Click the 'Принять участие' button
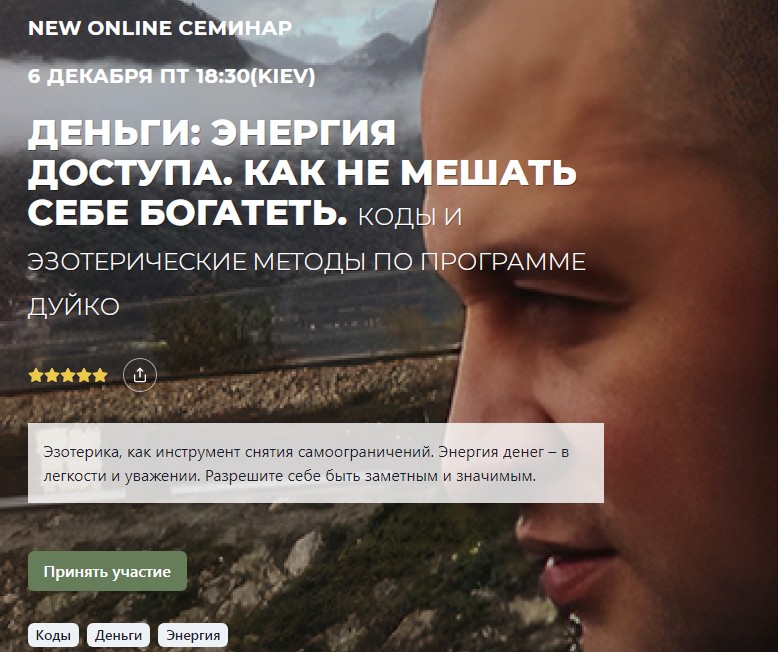 tap(107, 571)
